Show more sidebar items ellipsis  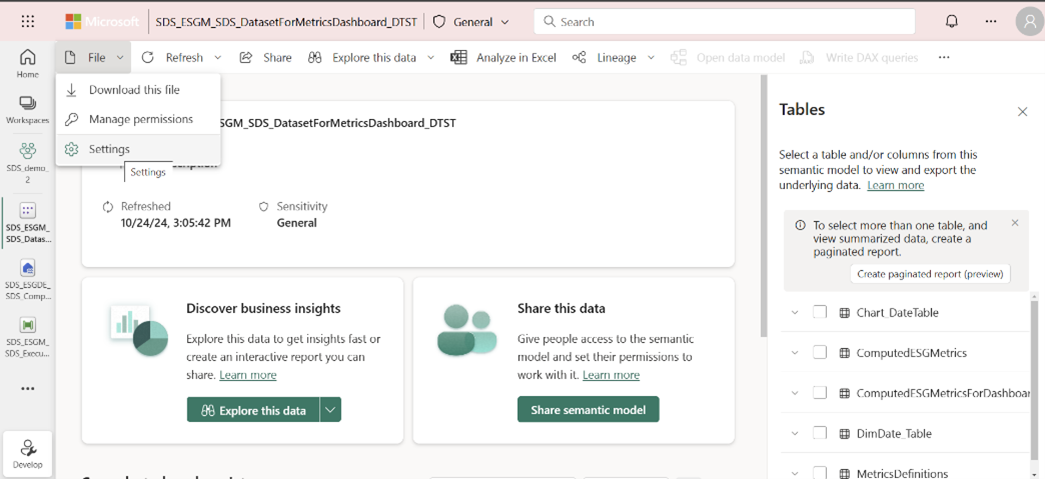(x=27, y=388)
